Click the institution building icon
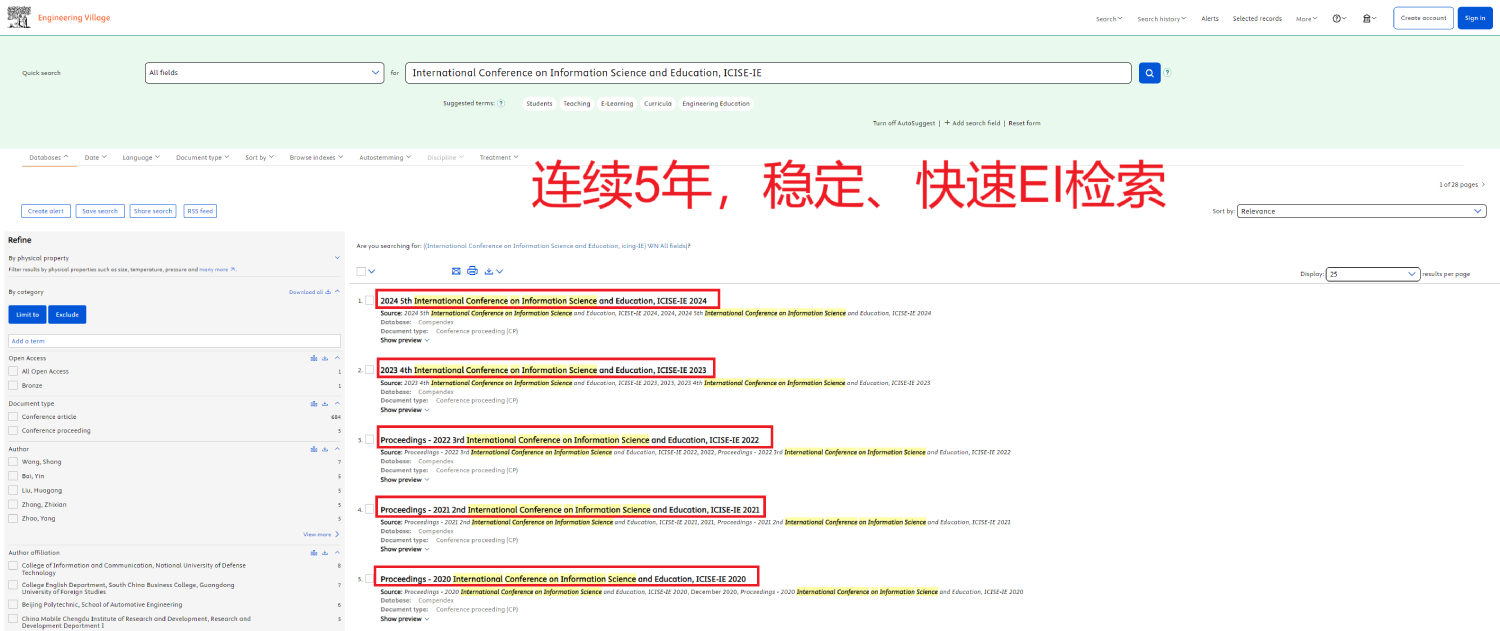The width and height of the screenshot is (1500, 631). [1370, 18]
